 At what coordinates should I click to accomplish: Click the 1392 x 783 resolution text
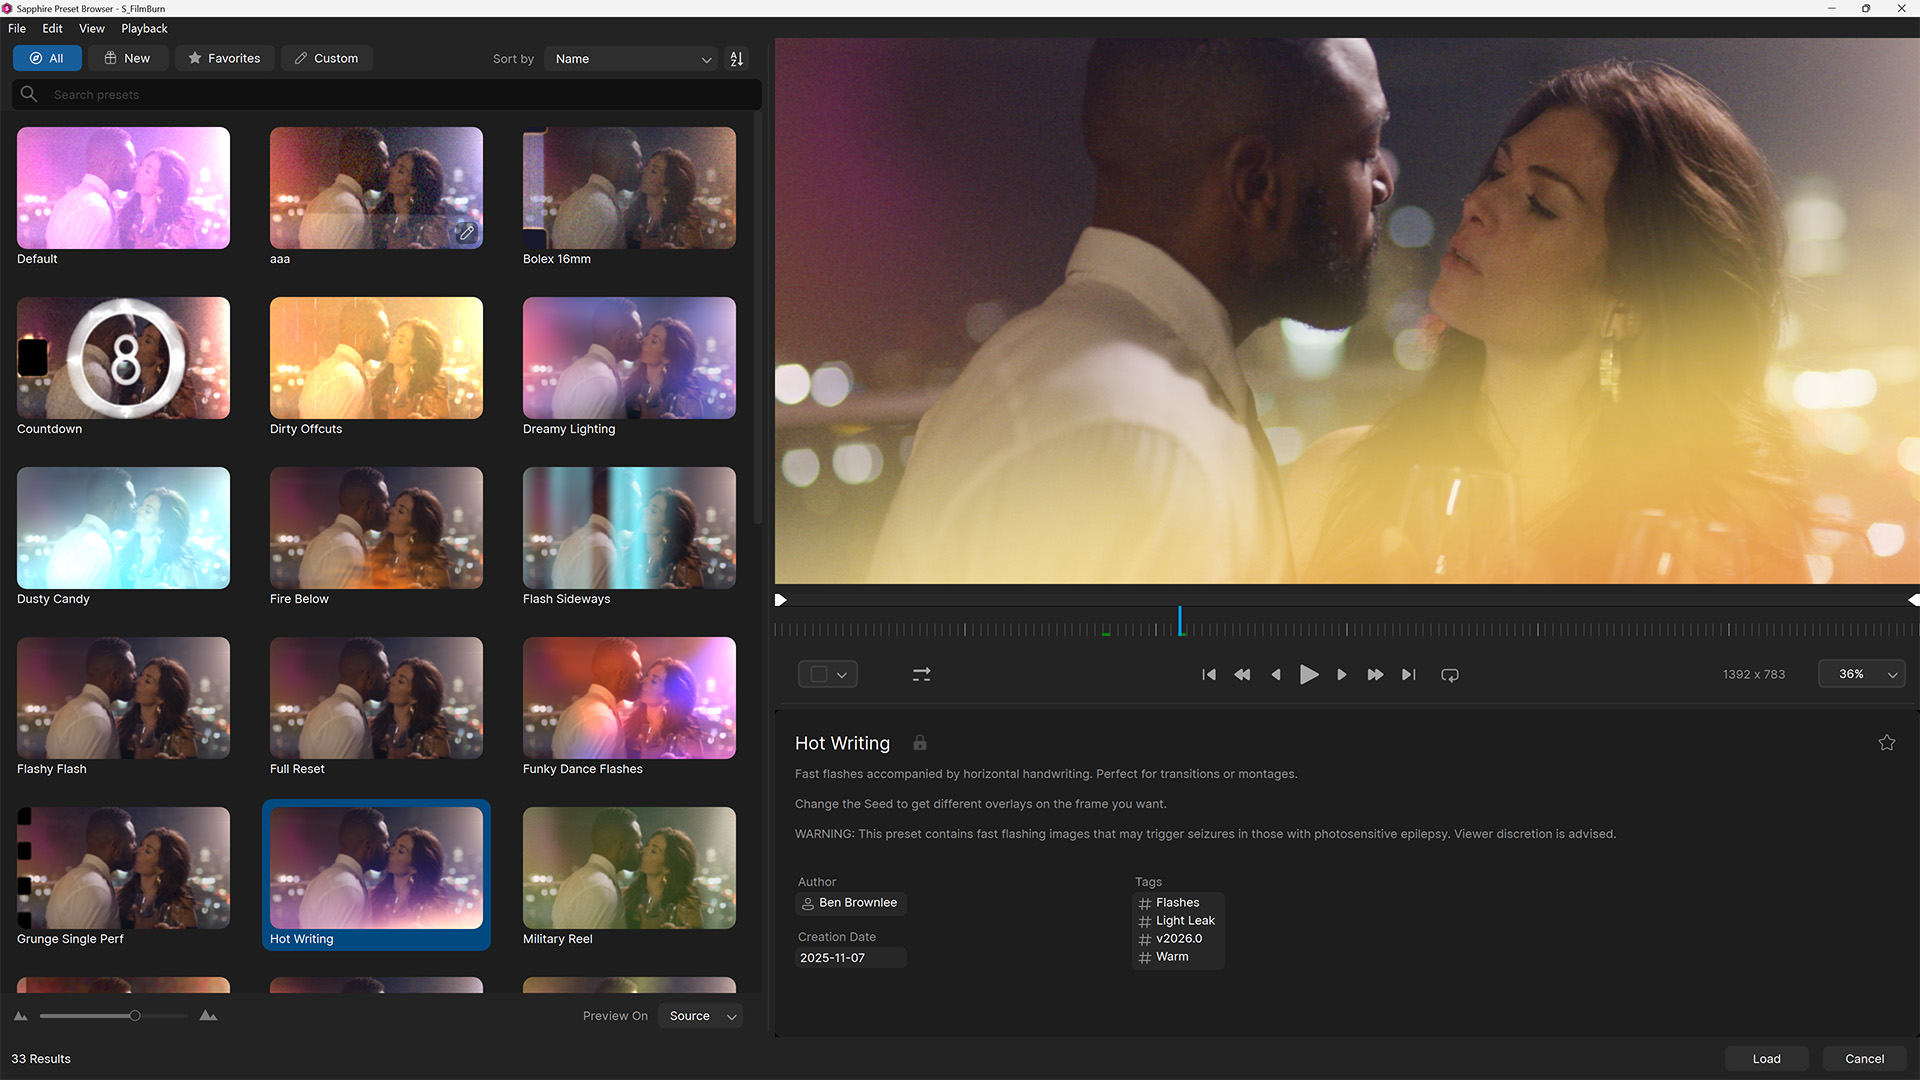1754,675
